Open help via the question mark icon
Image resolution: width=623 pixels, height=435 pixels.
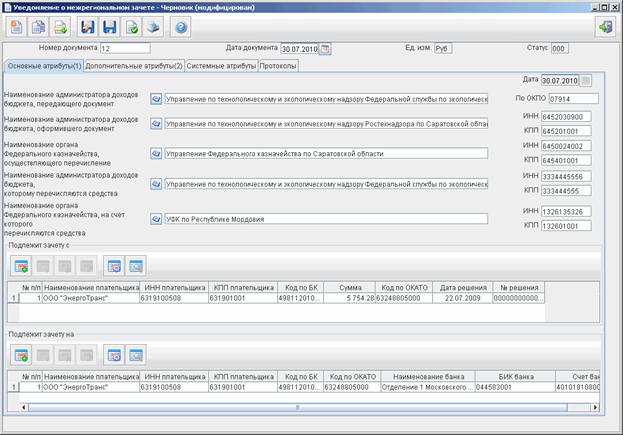click(181, 27)
